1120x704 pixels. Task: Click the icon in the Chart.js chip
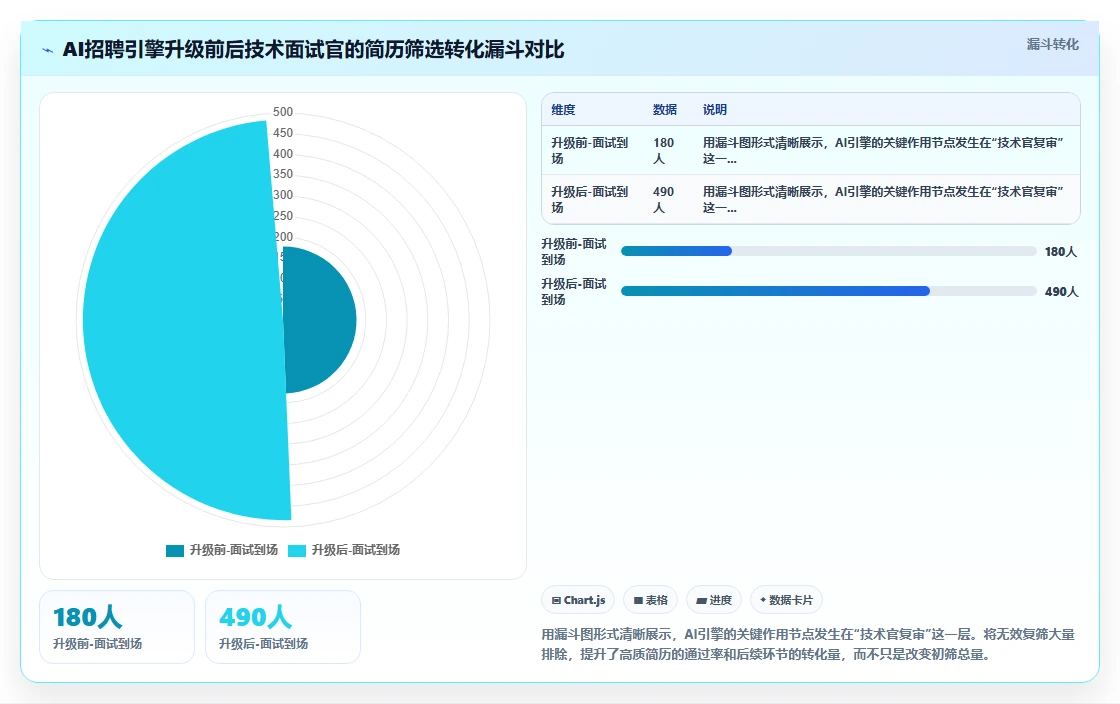[x=556, y=600]
